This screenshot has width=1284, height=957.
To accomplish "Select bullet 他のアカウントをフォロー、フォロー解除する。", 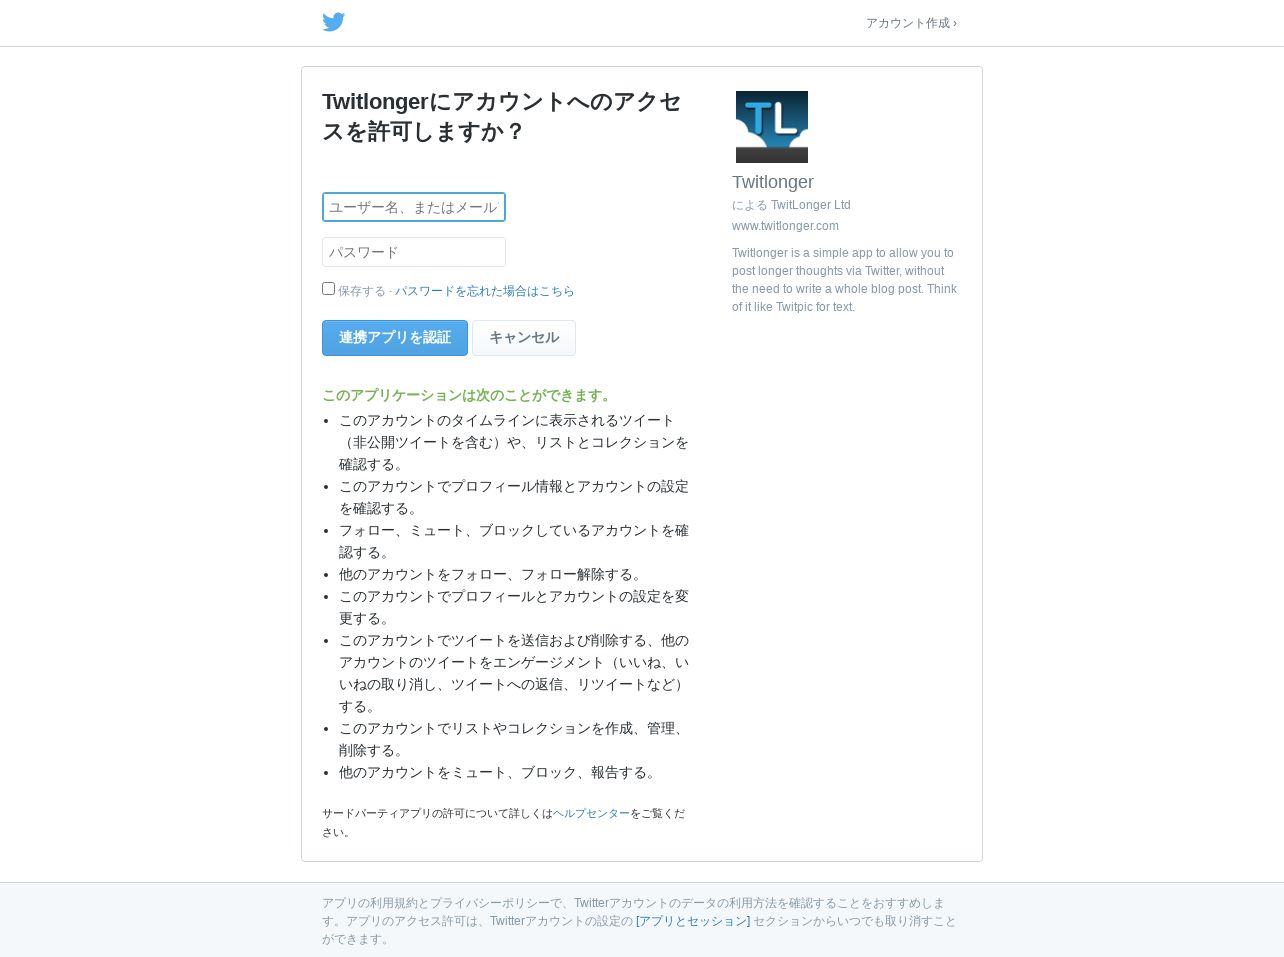I will [x=493, y=574].
